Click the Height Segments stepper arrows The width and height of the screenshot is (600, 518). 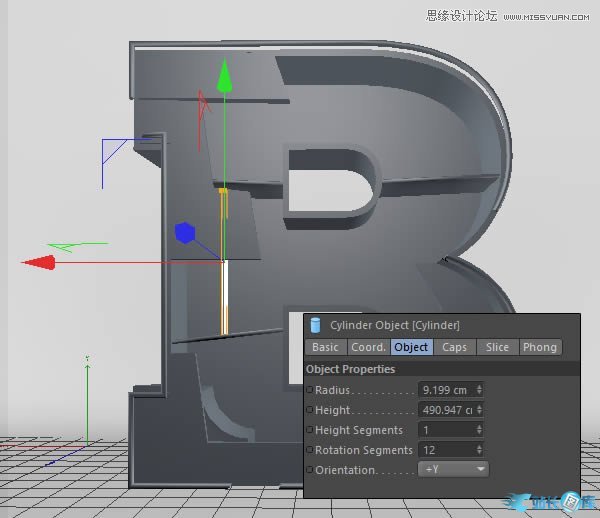pyautogui.click(x=480, y=430)
